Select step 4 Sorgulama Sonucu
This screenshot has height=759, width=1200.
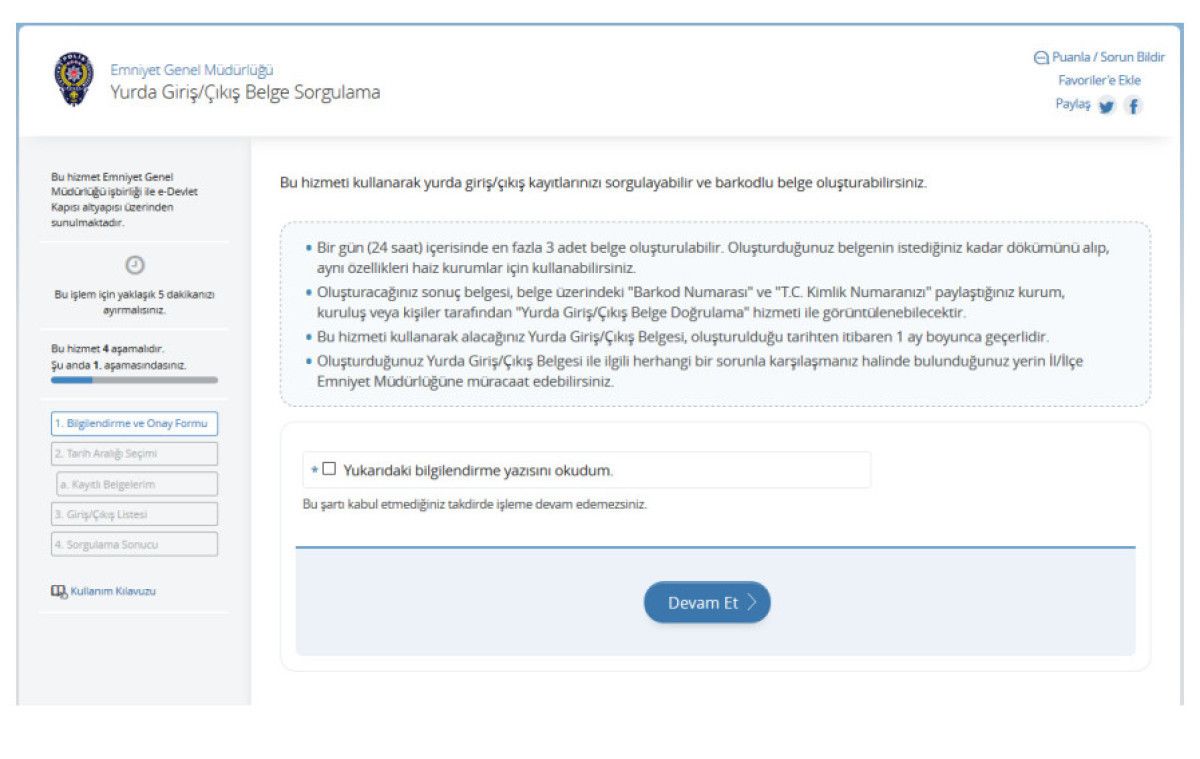pos(134,544)
